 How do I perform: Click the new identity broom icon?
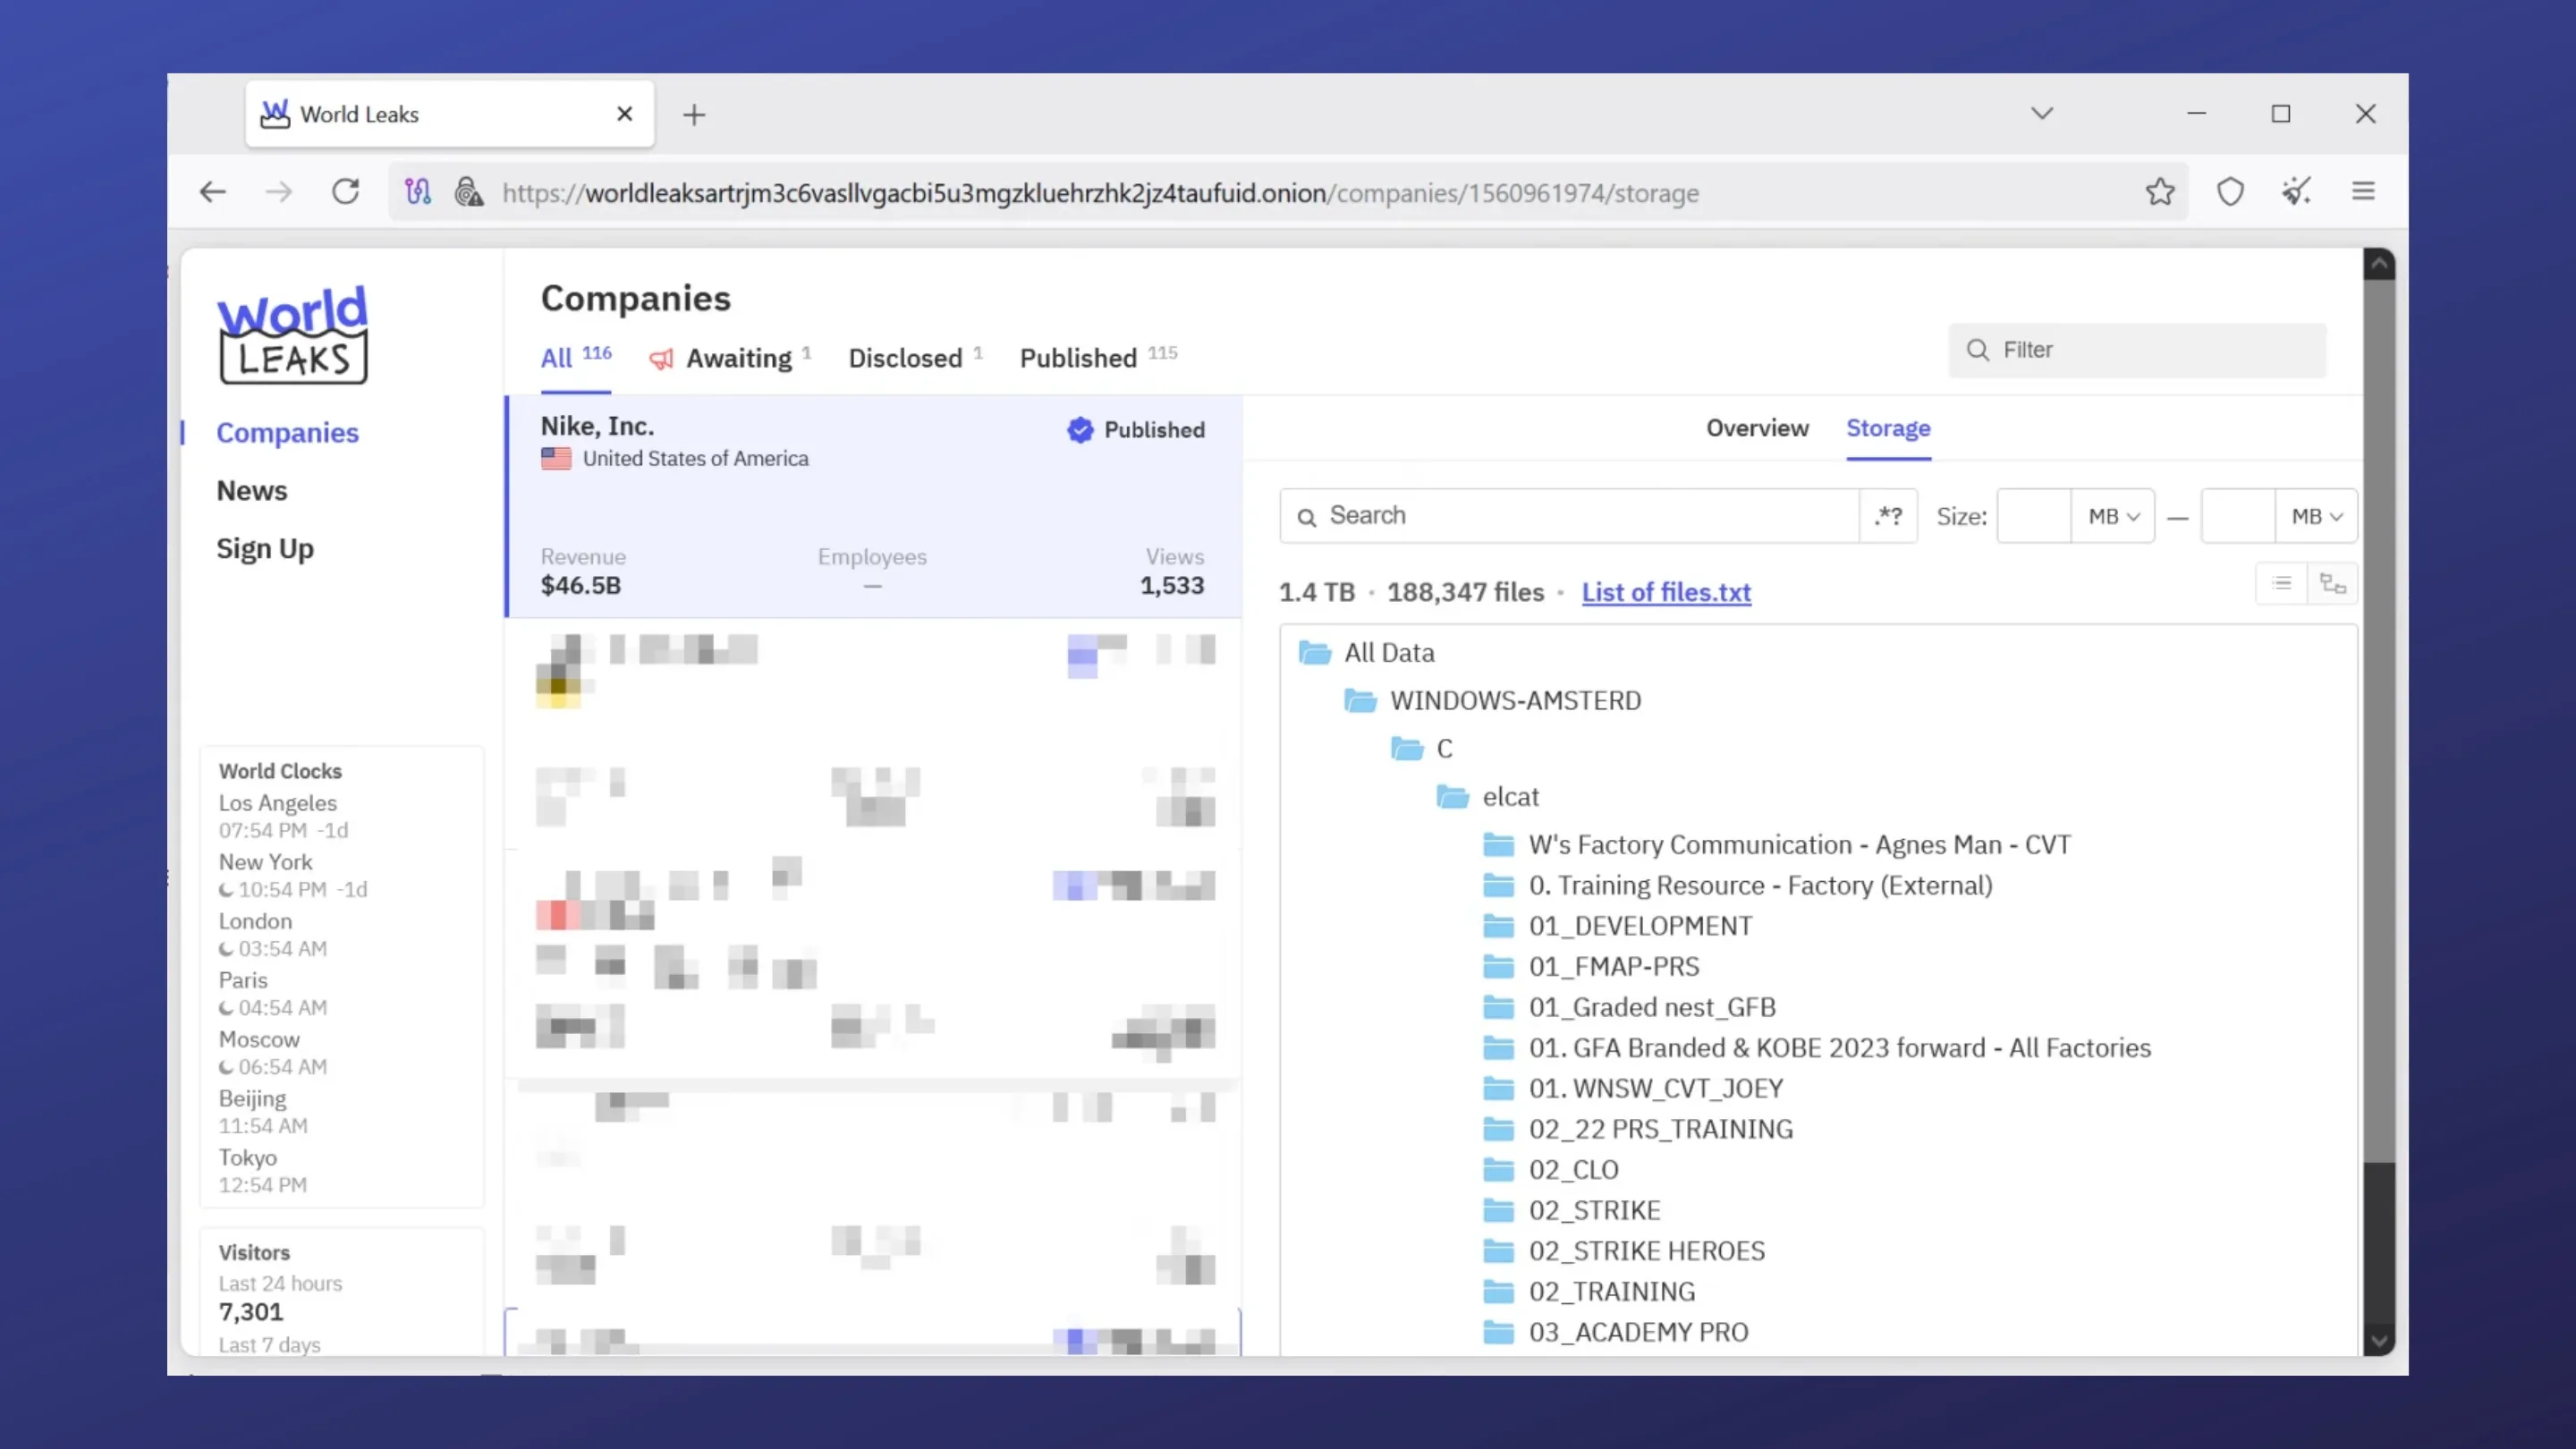[x=2296, y=192]
